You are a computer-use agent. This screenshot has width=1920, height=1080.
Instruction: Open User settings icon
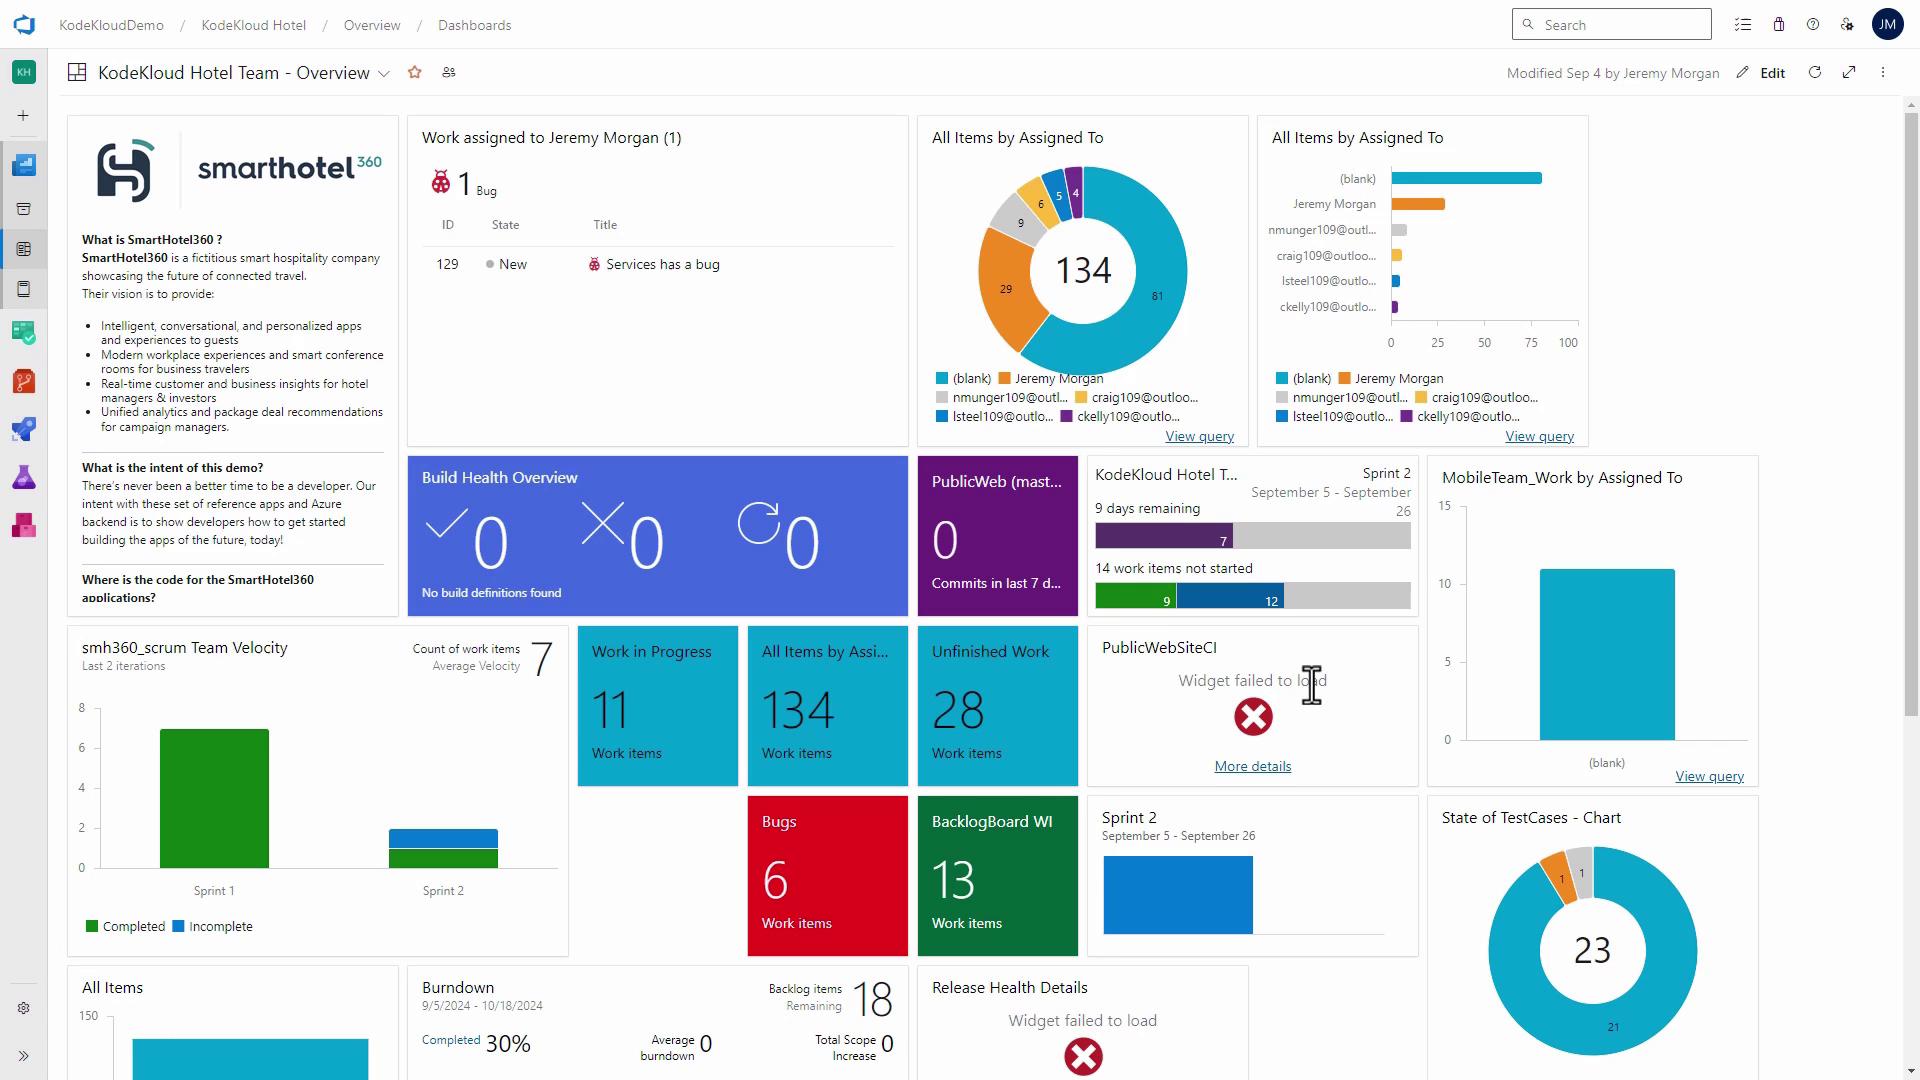1847,25
